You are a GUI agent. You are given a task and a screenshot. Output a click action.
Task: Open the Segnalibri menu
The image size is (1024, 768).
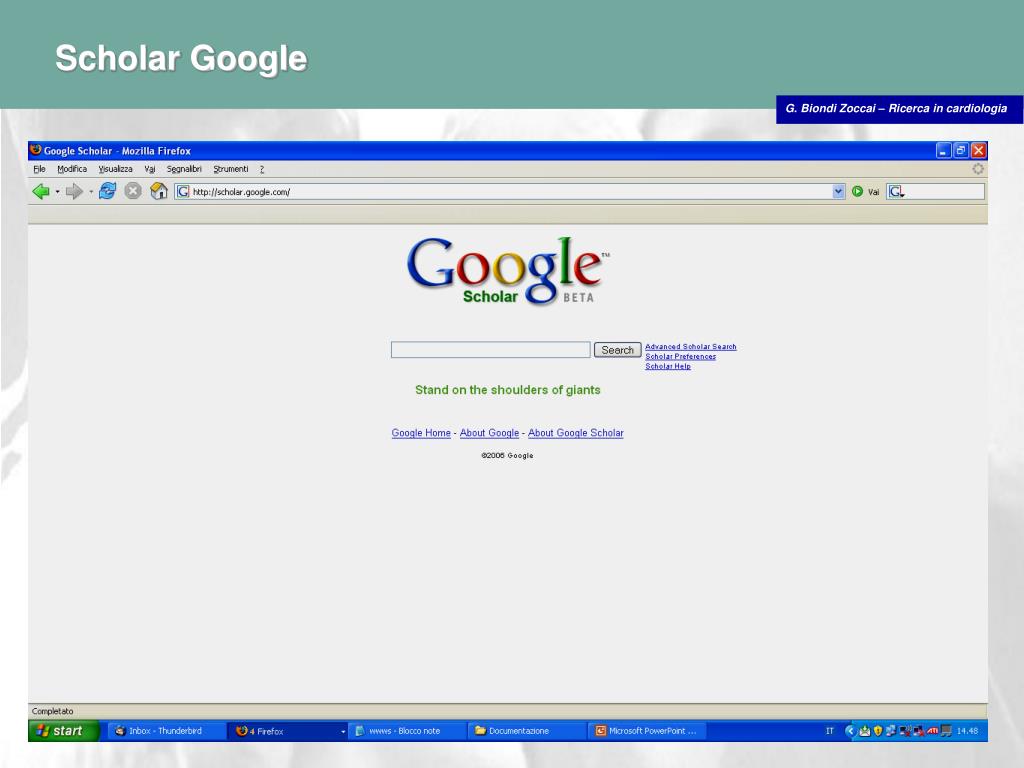click(x=184, y=169)
